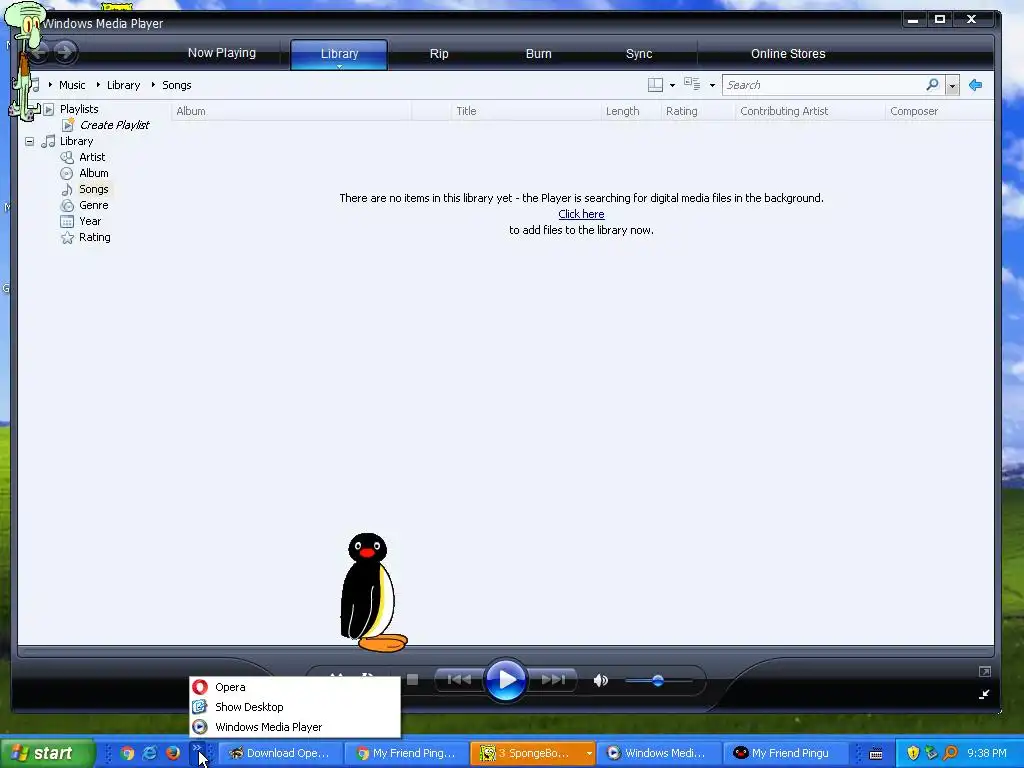Sort by the Length column header
Screen dimensions: 1024x768
[x=631, y=111]
